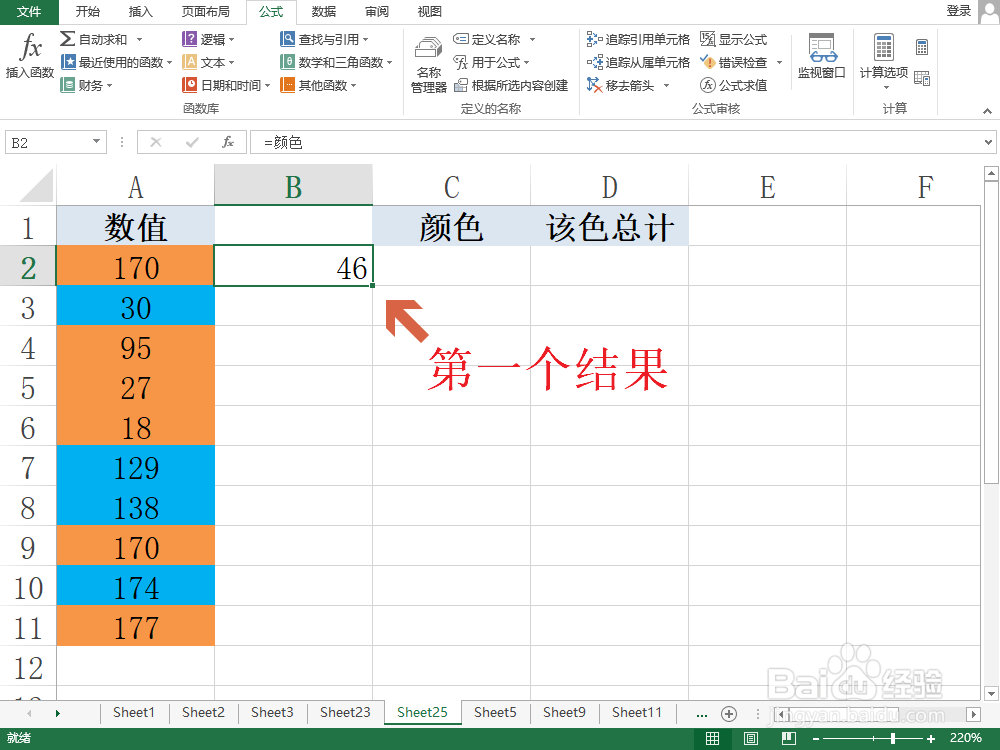Open Error Checking dropdown arrow
Viewport: 1000px width, 750px height.
[x=779, y=62]
